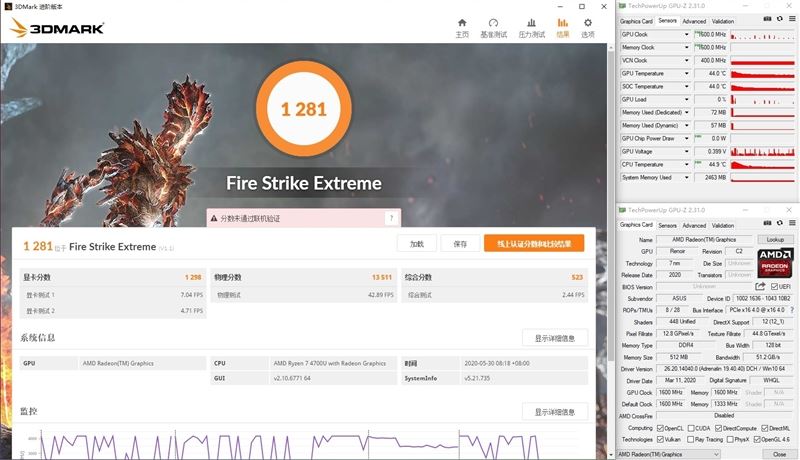Image resolution: width=800 pixels, height=460 pixels.
Task: Open the VCN Clock sensor dropdown
Action: (686, 60)
